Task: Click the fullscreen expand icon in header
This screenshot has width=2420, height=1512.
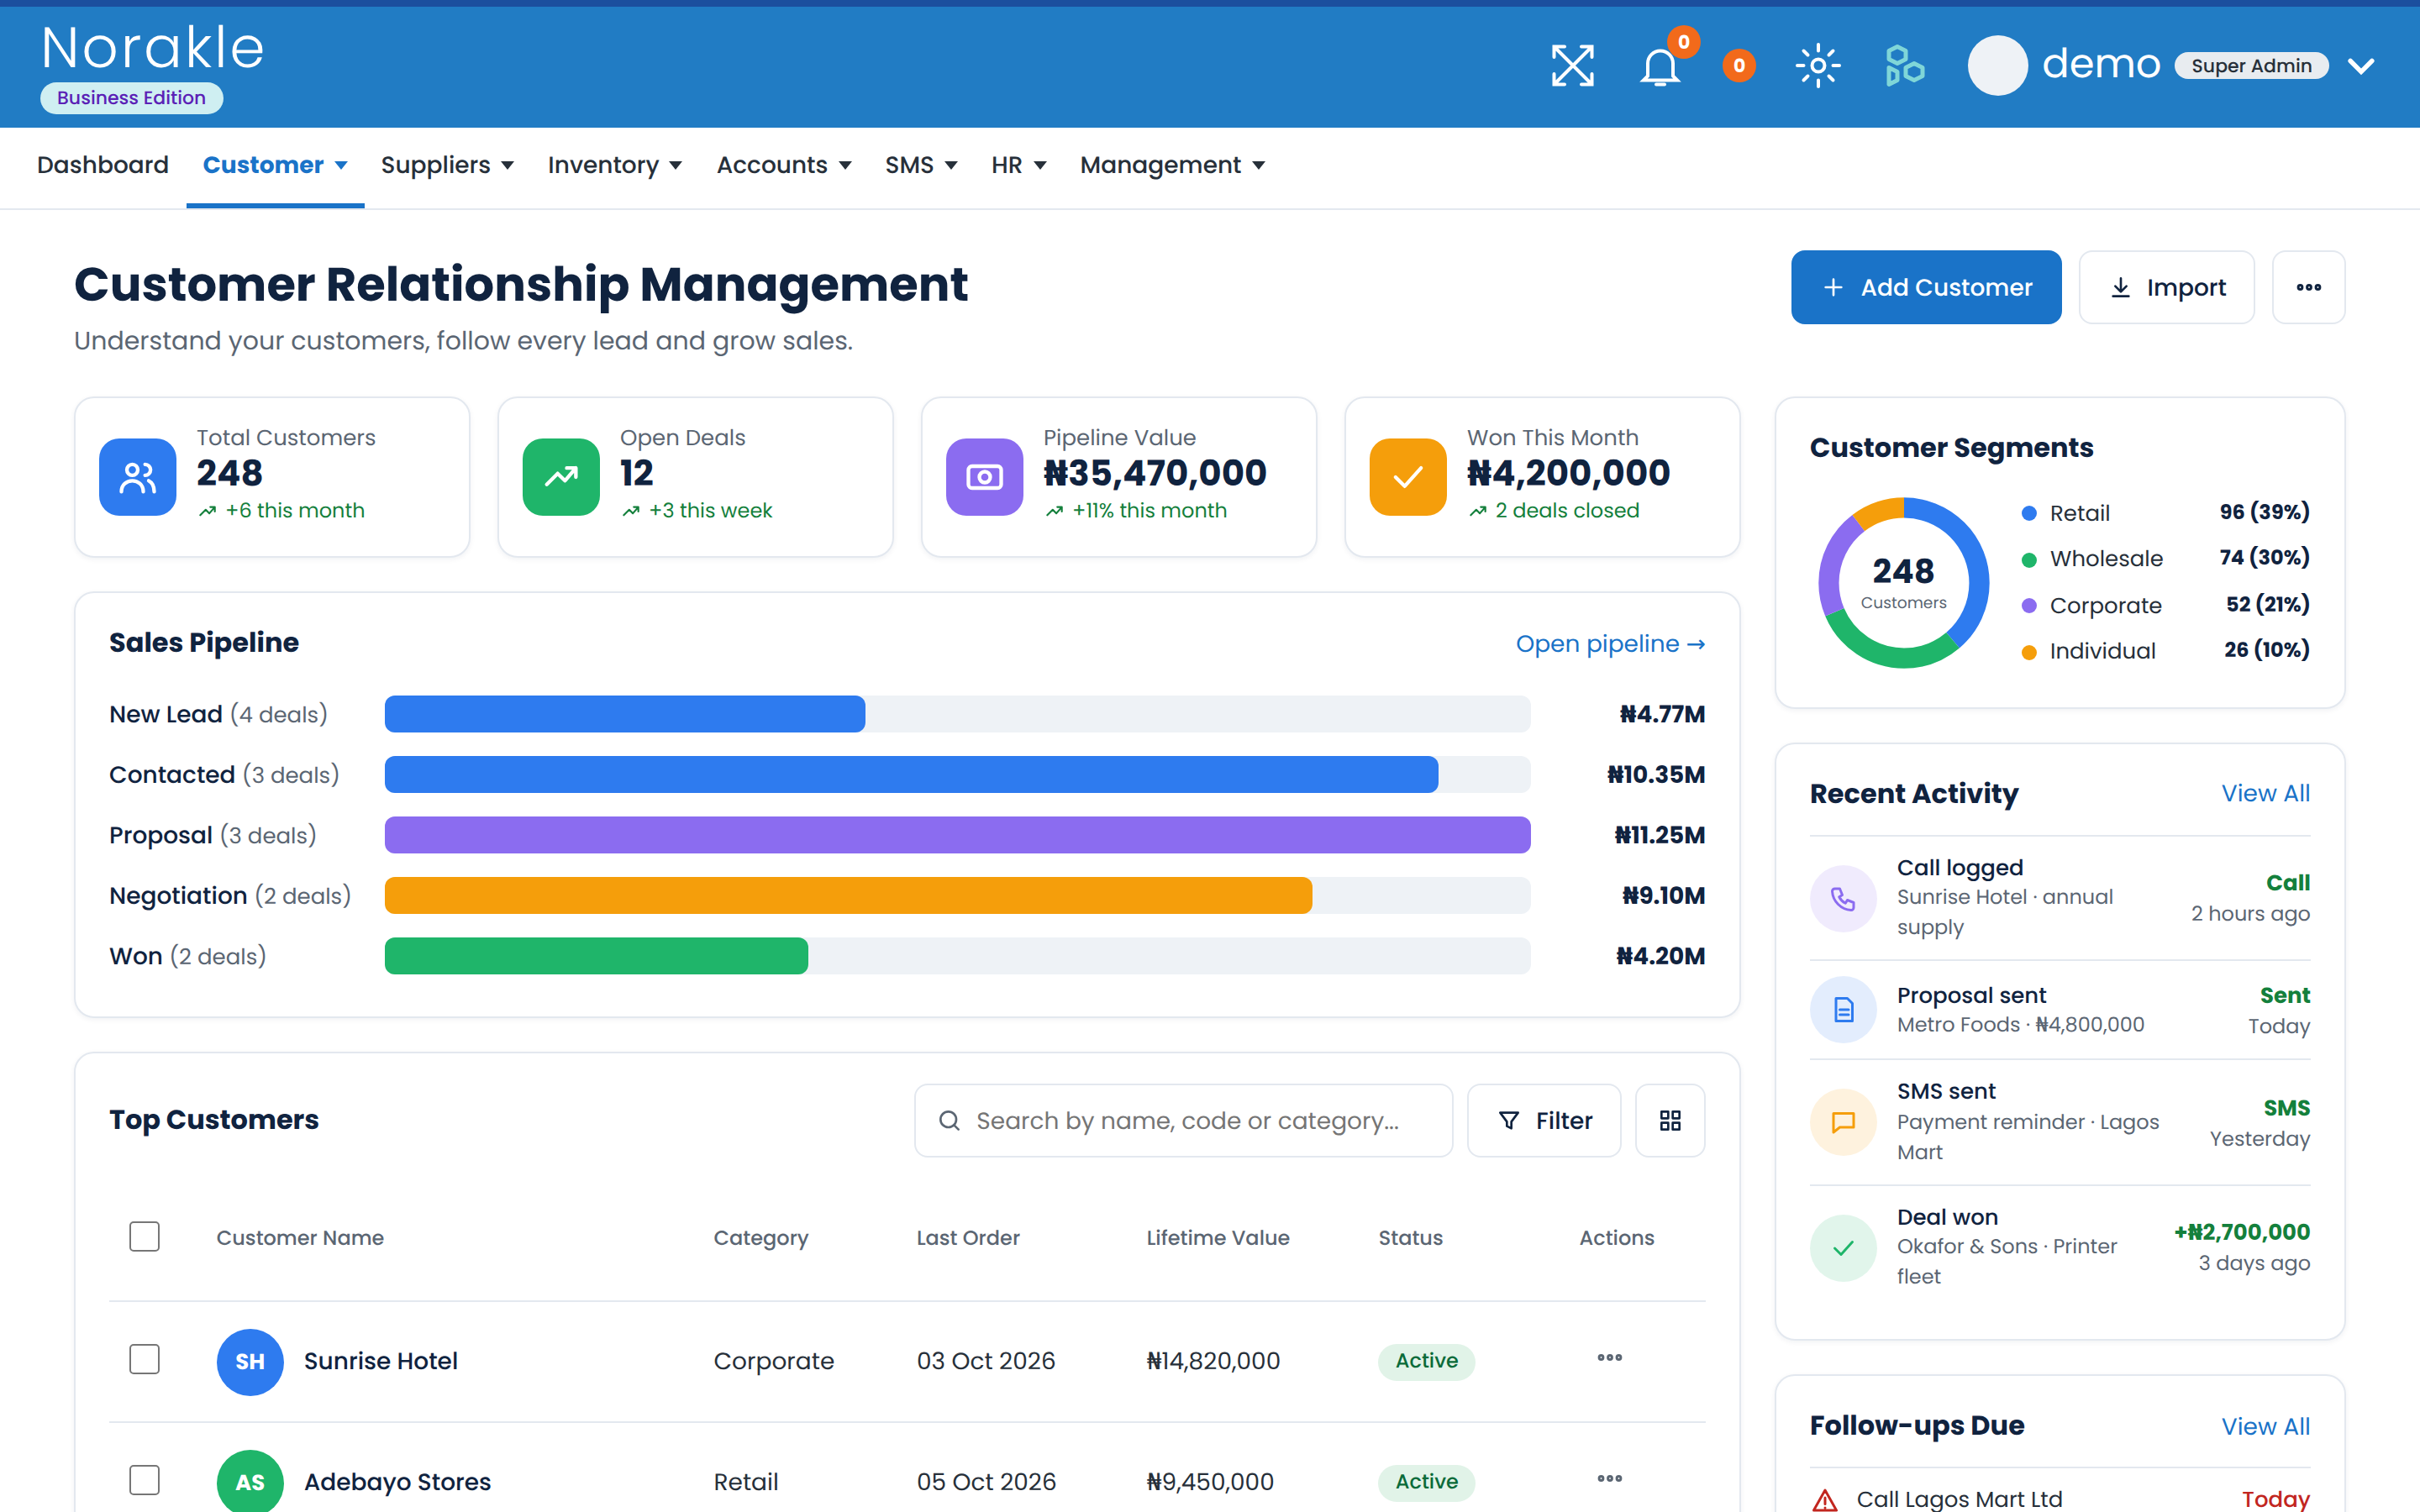Action: point(1572,66)
